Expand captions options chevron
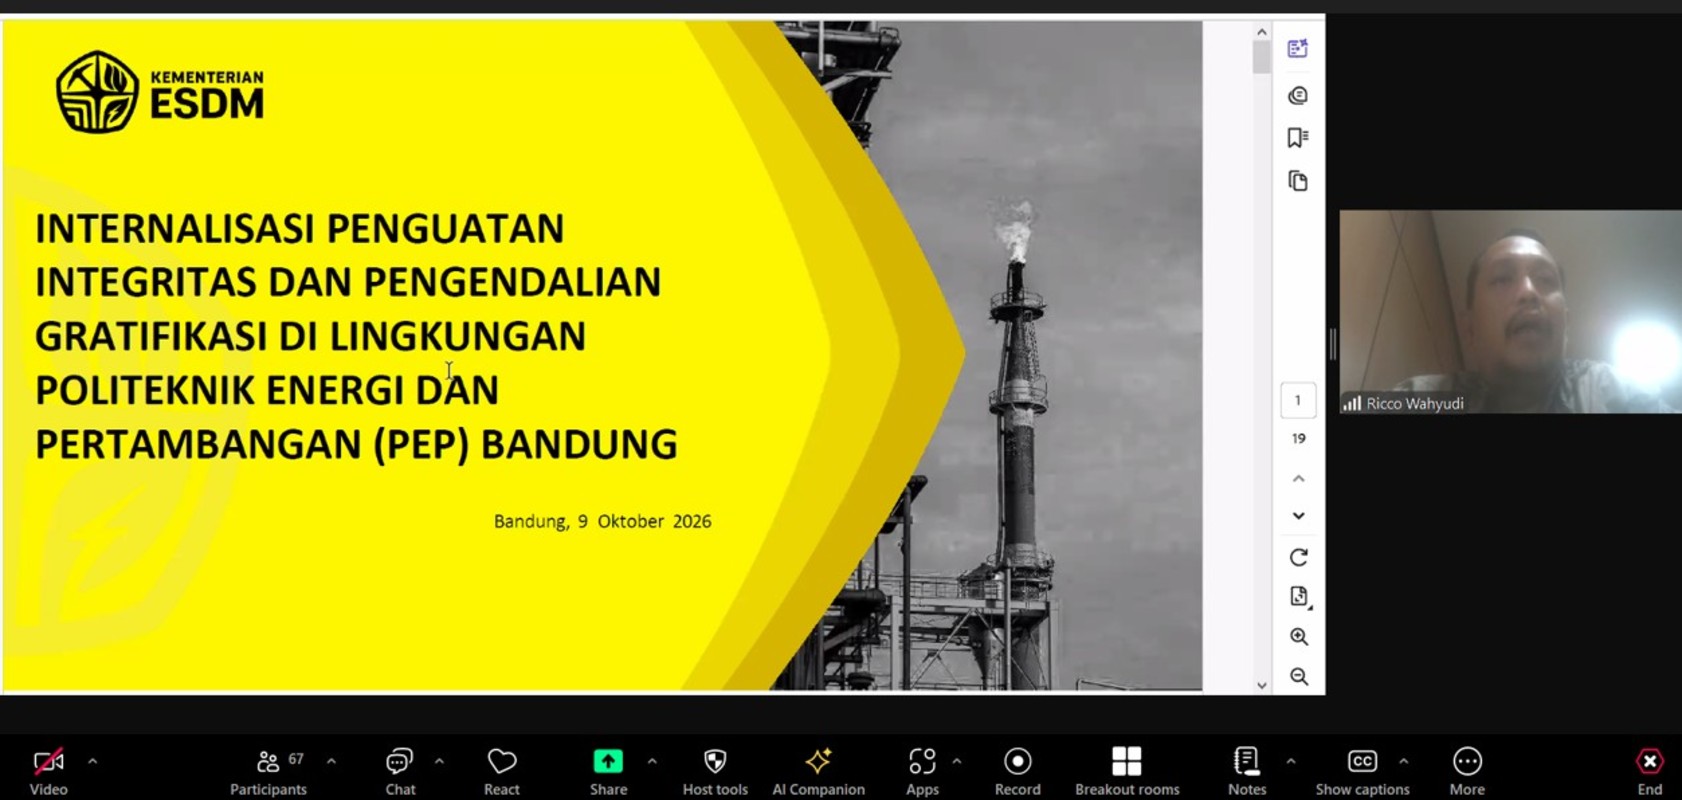 [x=1404, y=761]
